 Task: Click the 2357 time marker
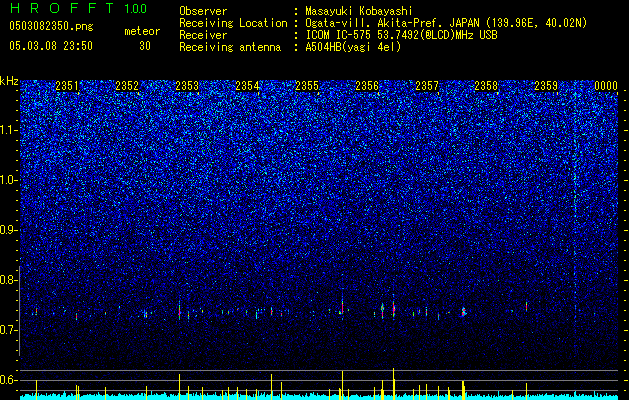(427, 86)
